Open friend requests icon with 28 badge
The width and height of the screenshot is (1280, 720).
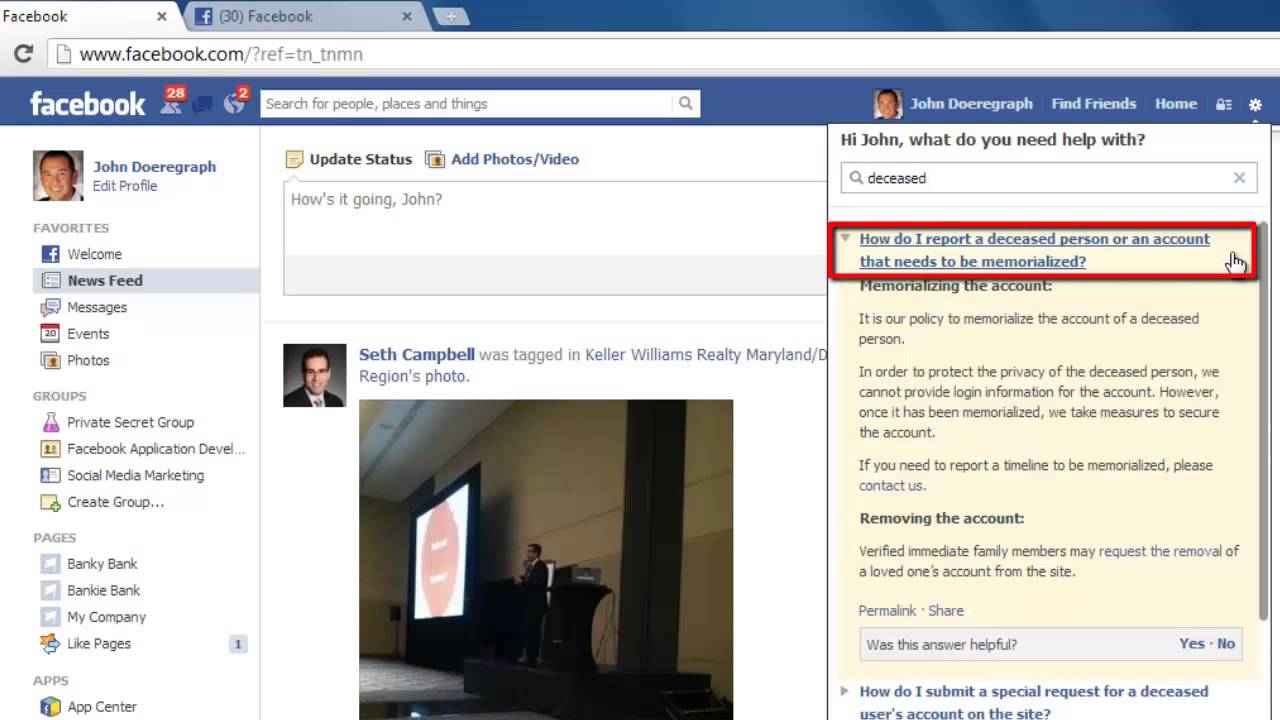pos(172,102)
